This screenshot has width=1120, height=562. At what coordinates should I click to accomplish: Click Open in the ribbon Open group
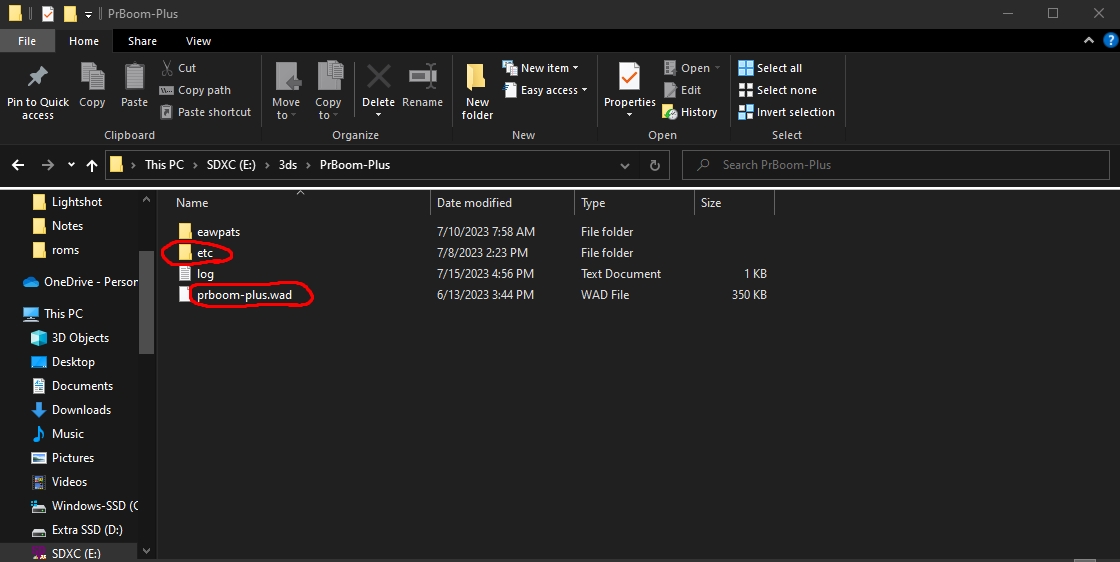pyautogui.click(x=691, y=68)
